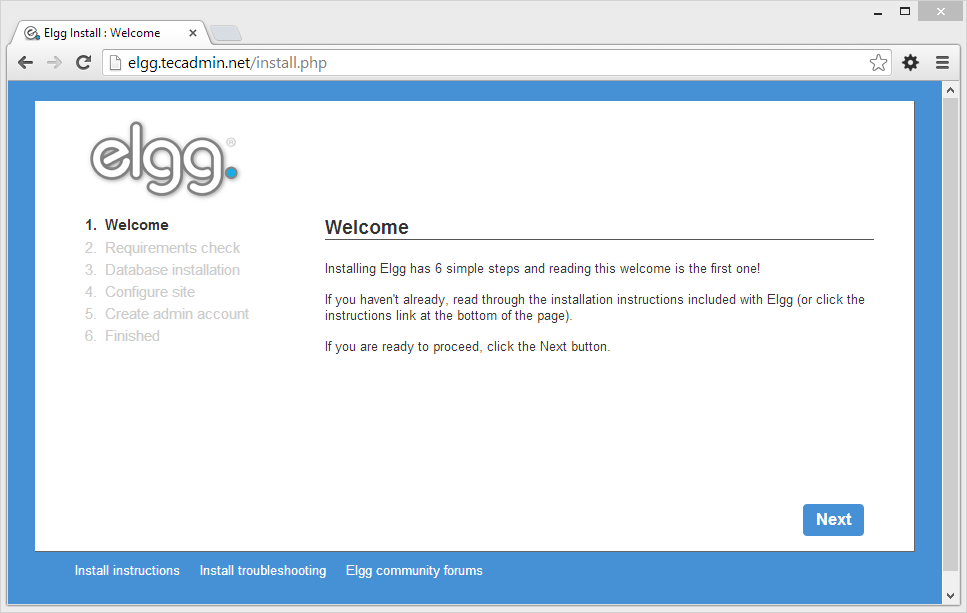Click the scrollbar up arrow
The height and width of the screenshot is (613, 967).
coord(950,90)
